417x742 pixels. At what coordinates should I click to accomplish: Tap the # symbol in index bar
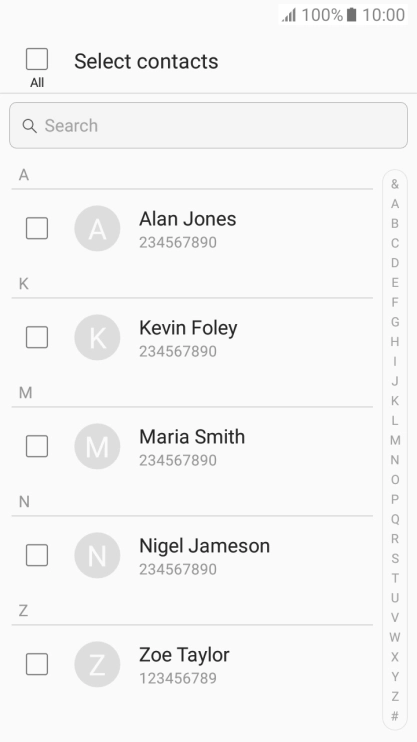click(x=395, y=716)
